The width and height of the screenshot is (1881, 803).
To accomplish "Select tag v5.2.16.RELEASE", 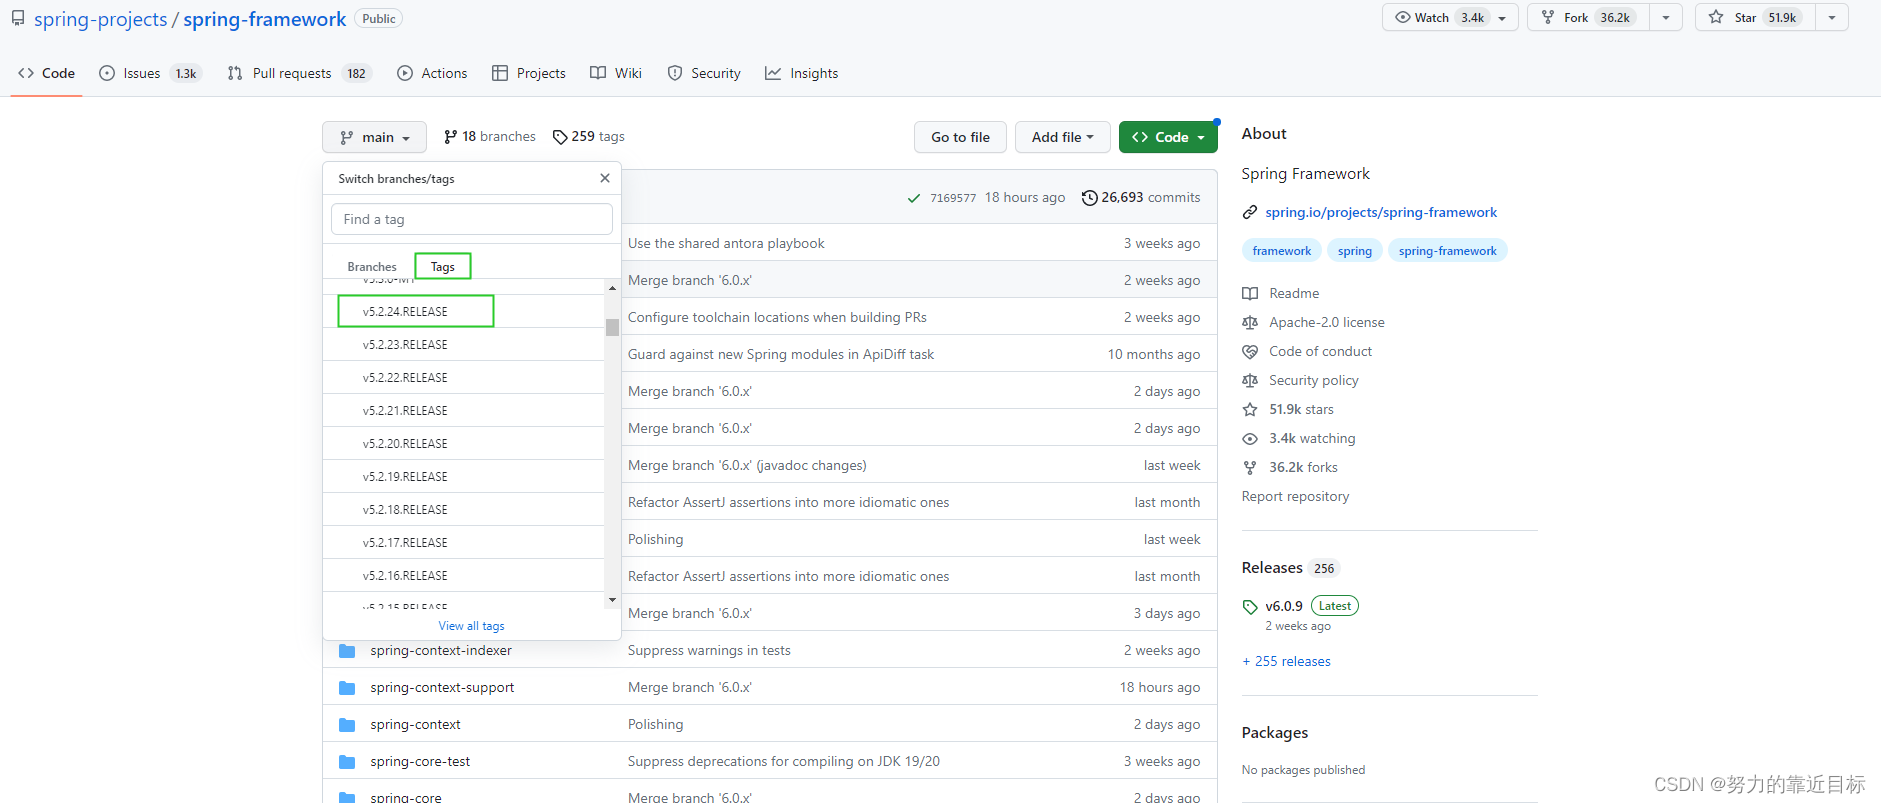I will tap(464, 575).
